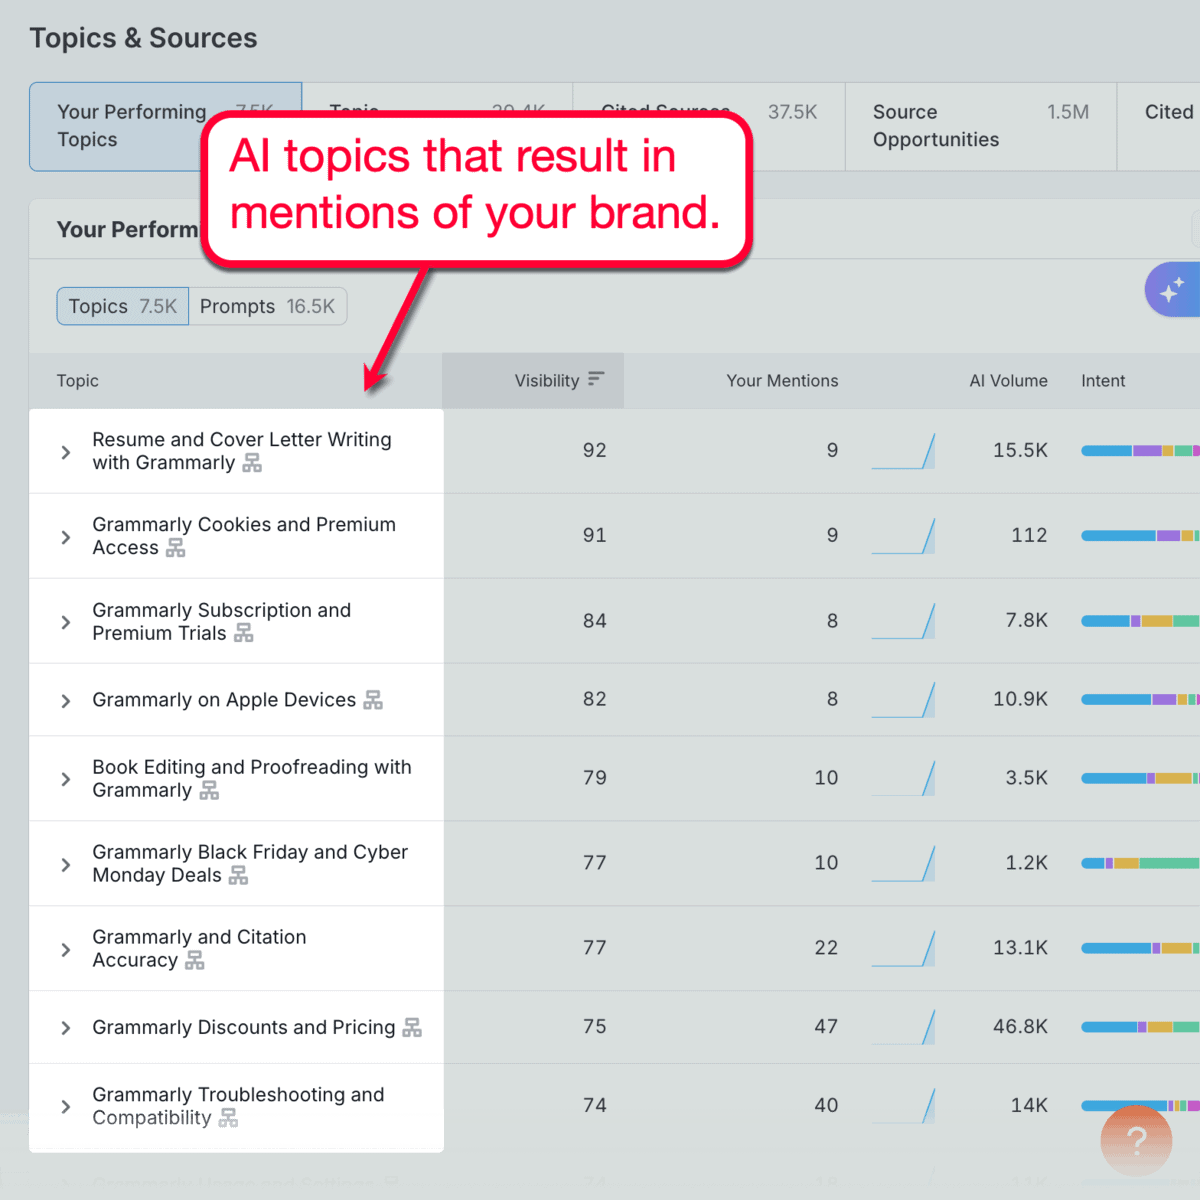Open the help question mark icon

click(1135, 1140)
